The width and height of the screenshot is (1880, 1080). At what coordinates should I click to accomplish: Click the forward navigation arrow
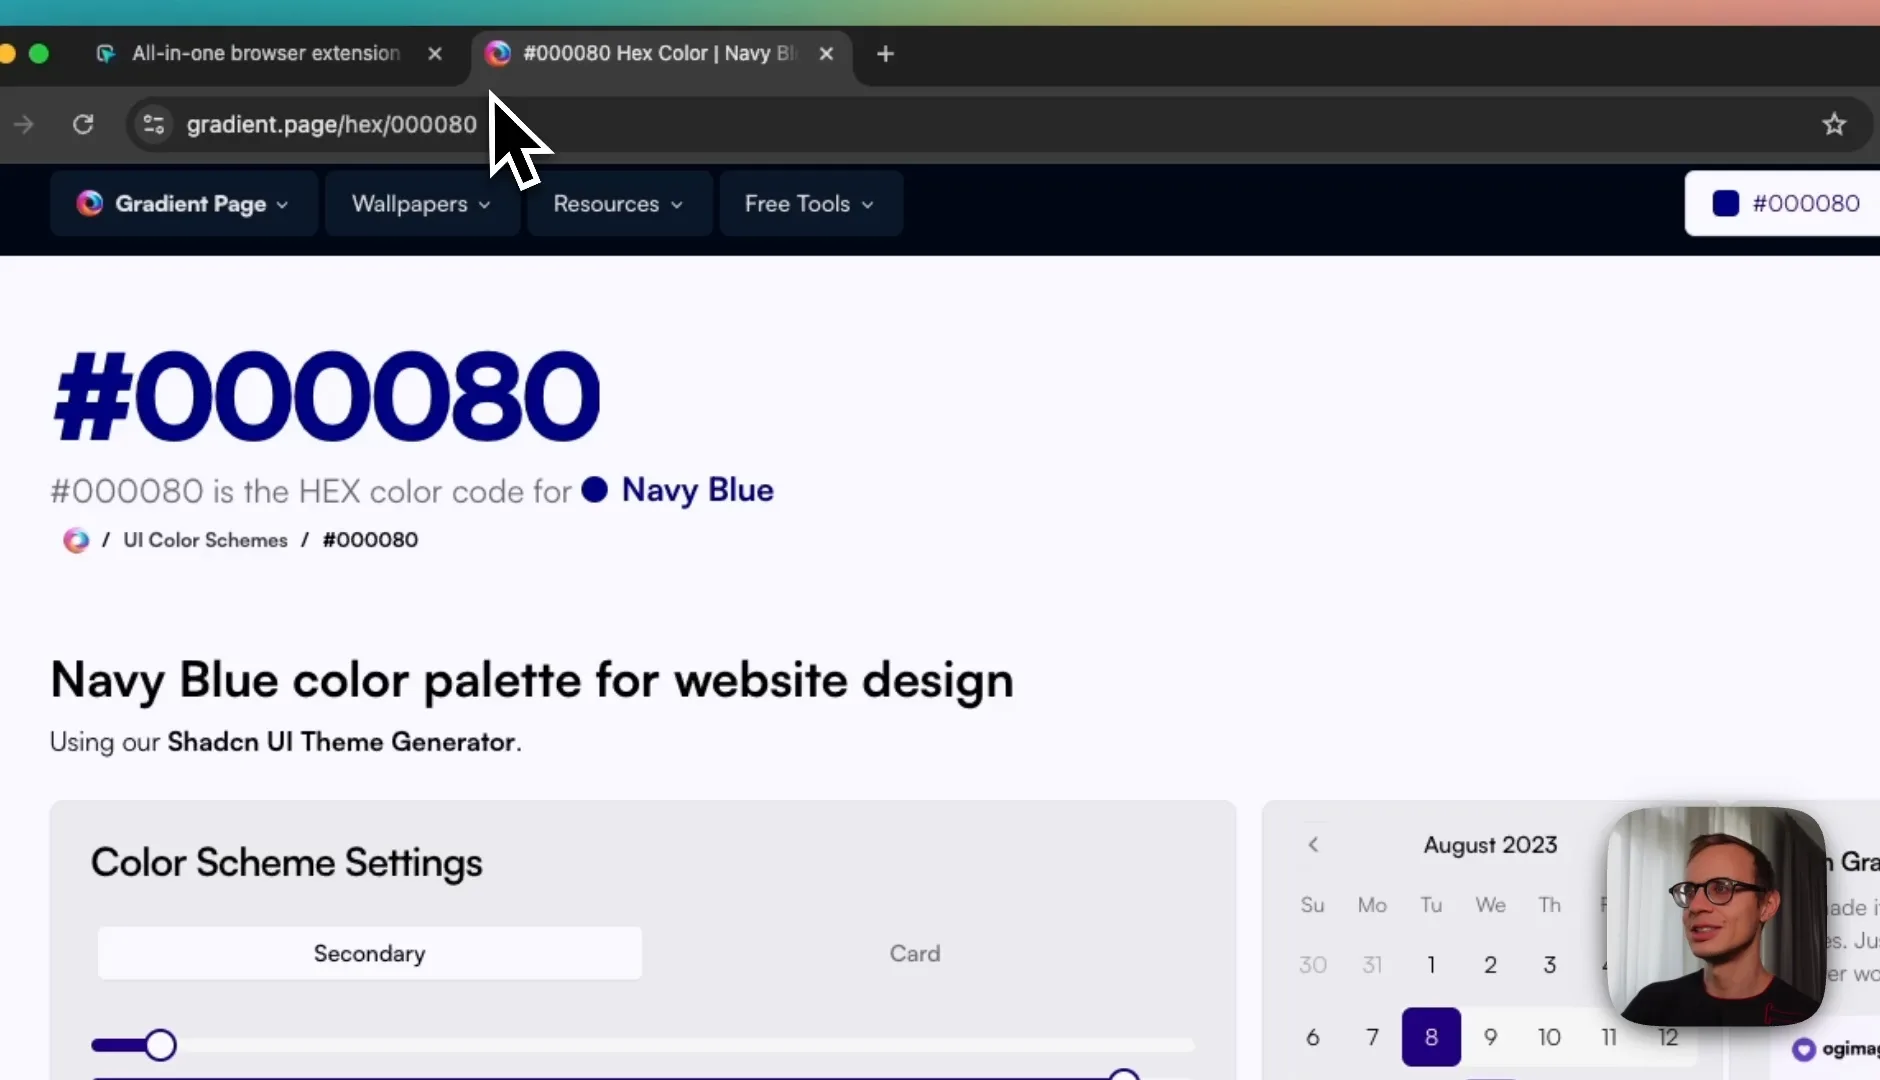pyautogui.click(x=24, y=124)
